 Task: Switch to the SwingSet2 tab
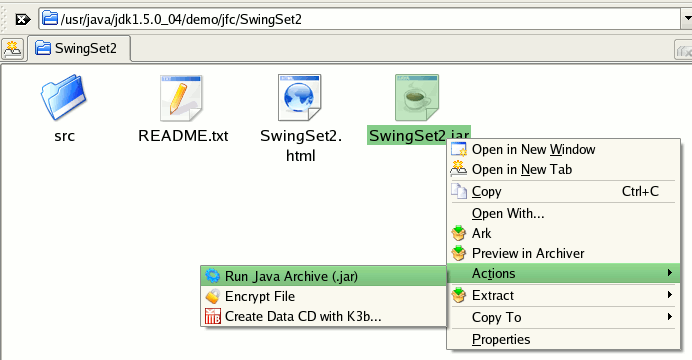click(x=79, y=48)
